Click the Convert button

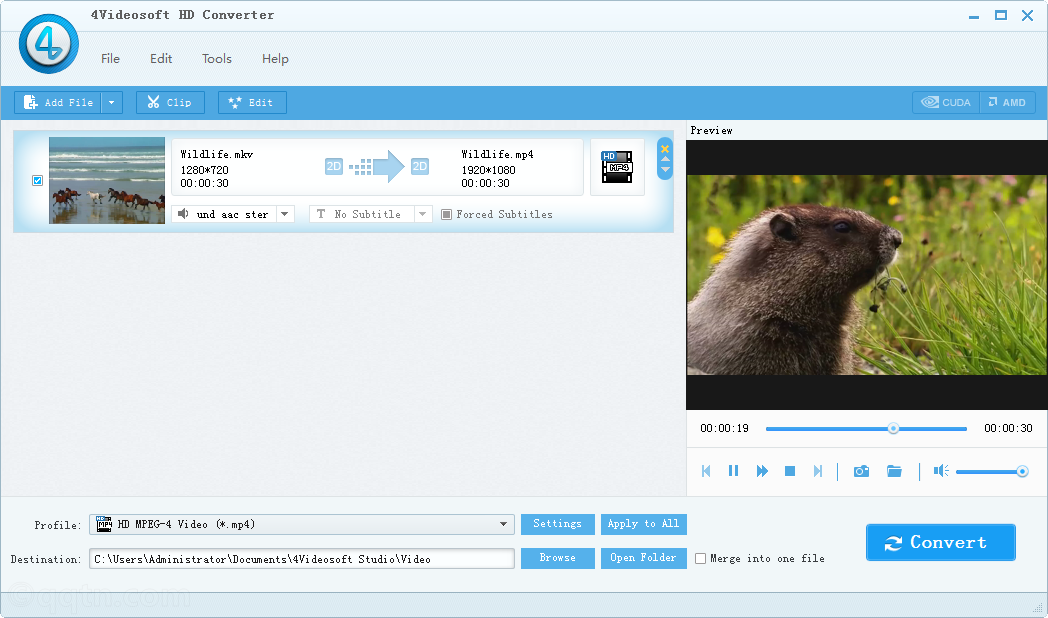click(940, 542)
